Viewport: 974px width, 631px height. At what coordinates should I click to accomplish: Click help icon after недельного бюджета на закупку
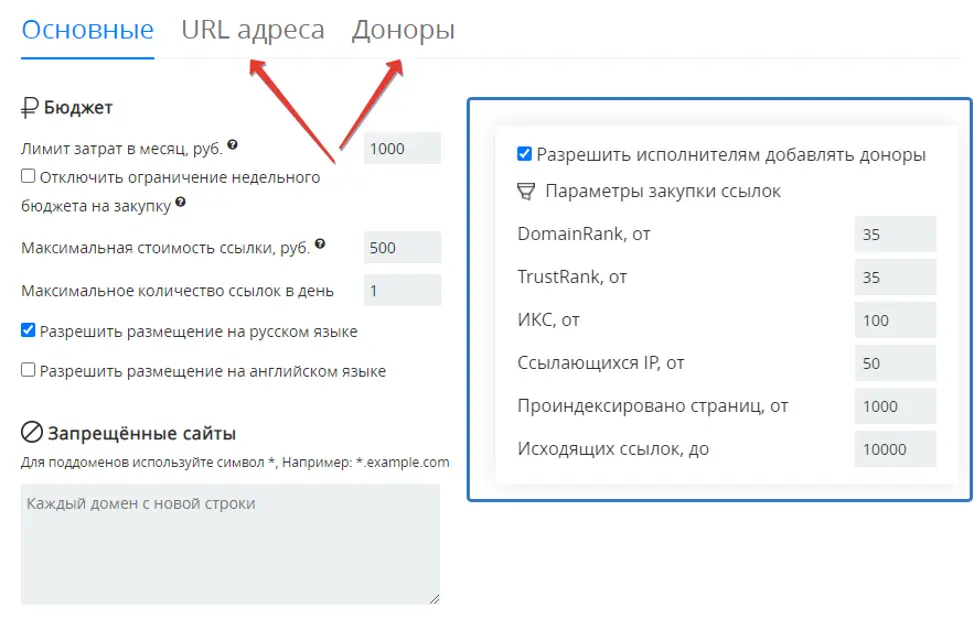click(x=181, y=202)
